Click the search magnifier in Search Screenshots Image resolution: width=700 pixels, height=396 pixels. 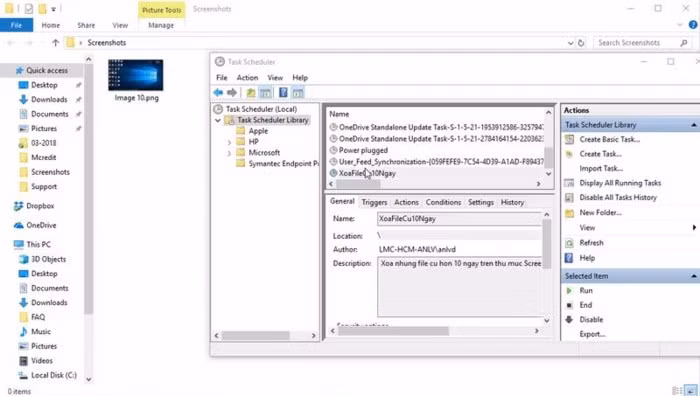(683, 43)
